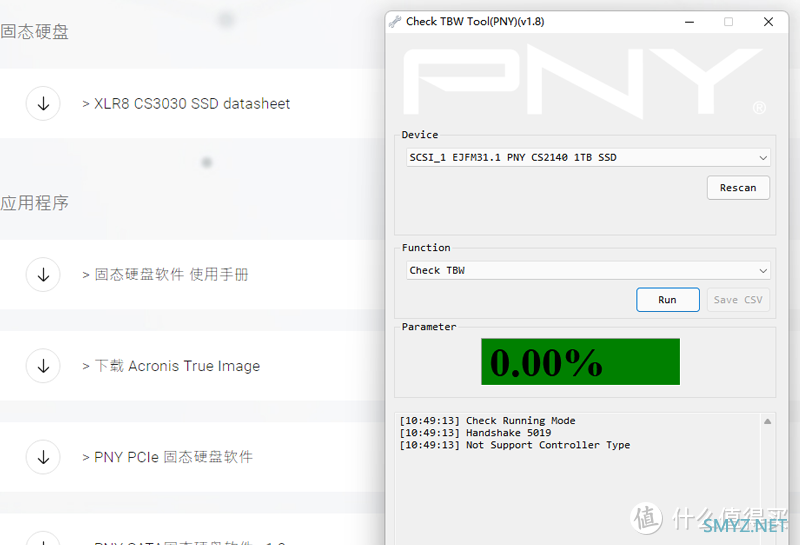Click download arrow beside 固态硬盘软件 使用手册
800x545 pixels.
(x=43, y=275)
